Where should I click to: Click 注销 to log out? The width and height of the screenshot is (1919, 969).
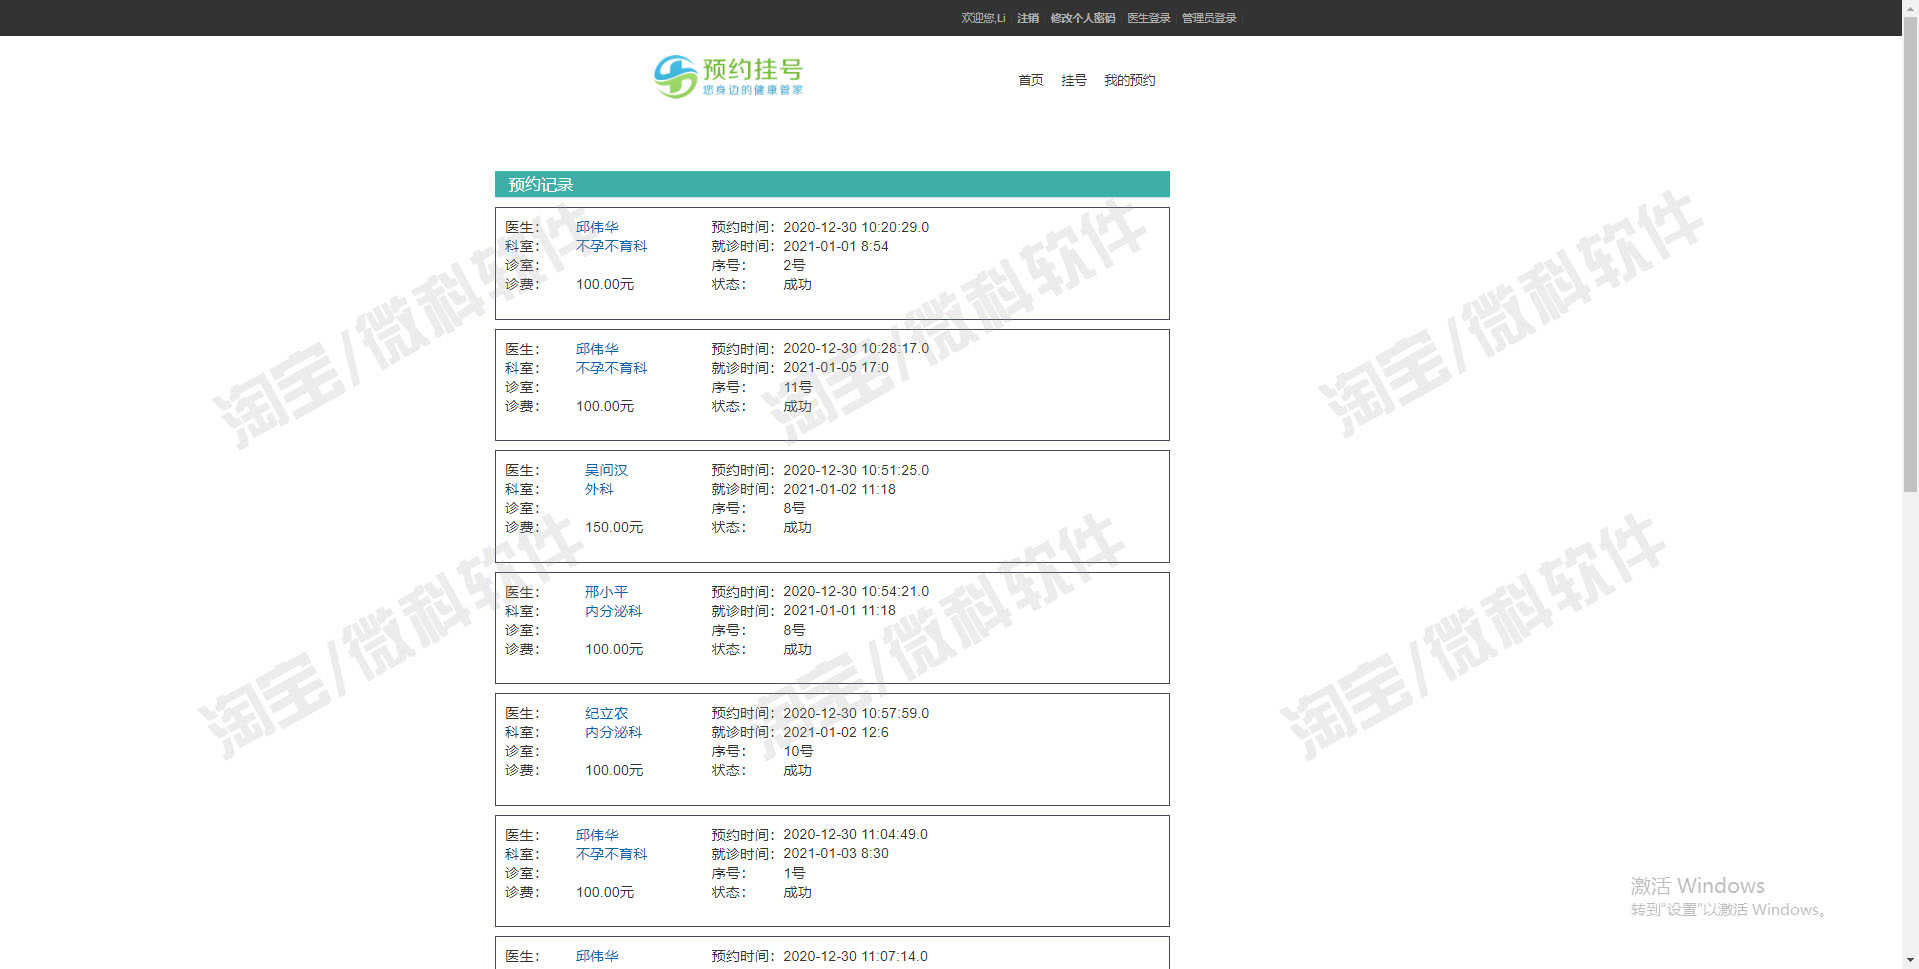pyautogui.click(x=1028, y=18)
